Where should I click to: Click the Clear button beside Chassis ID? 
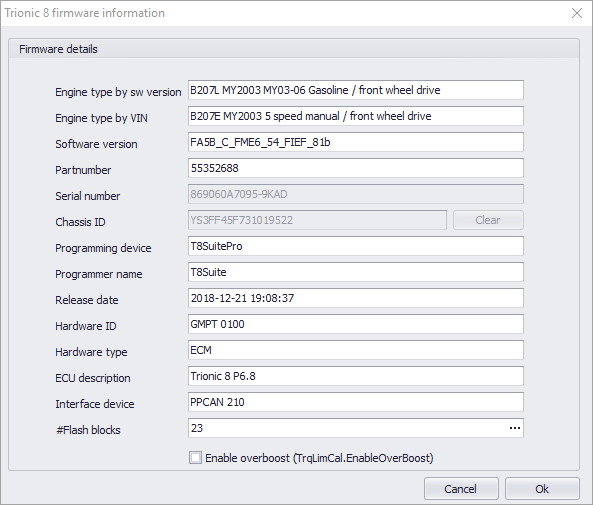pyautogui.click(x=488, y=220)
